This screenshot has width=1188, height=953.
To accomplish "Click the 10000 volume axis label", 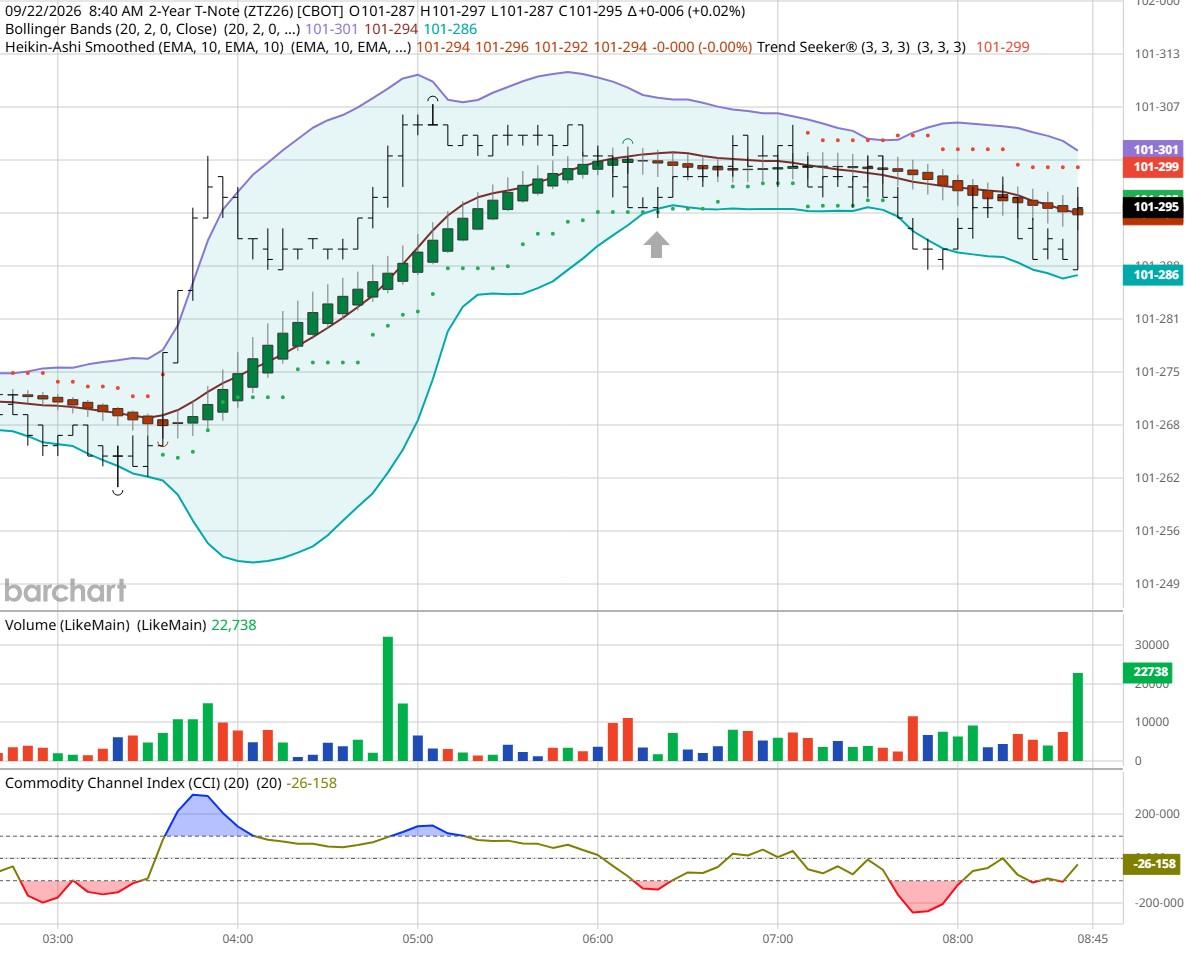I will coord(1152,722).
